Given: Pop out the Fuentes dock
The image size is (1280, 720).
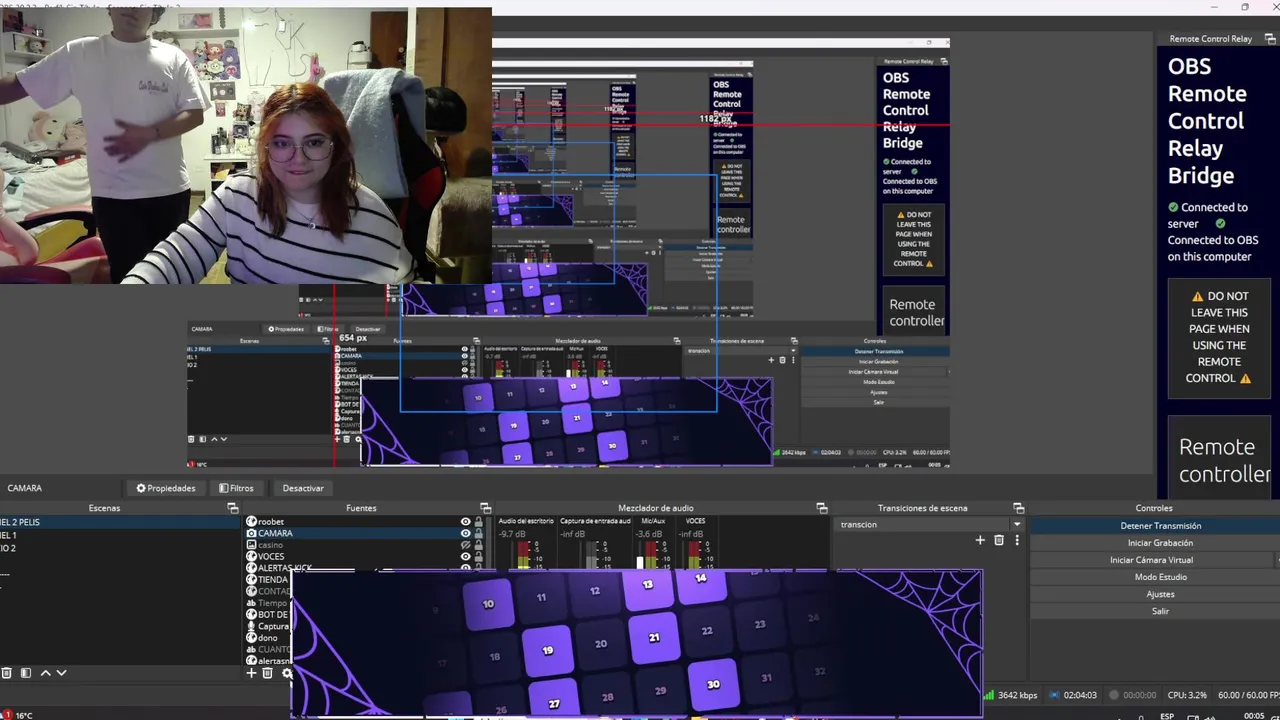Looking at the screenshot, I should point(485,508).
